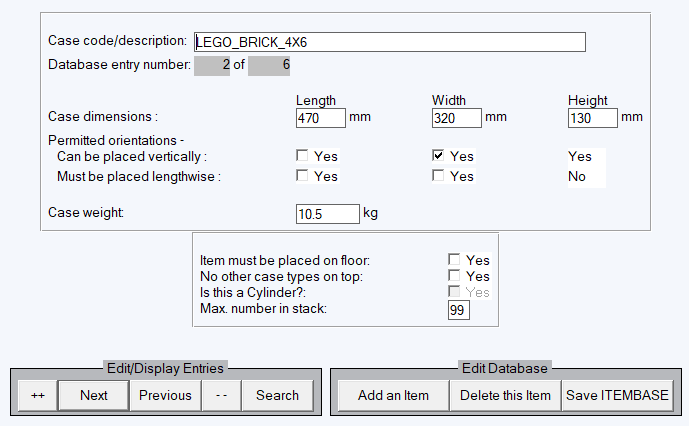Select the Height dimension field
Screen dimensions: 689x426
click(x=592, y=118)
